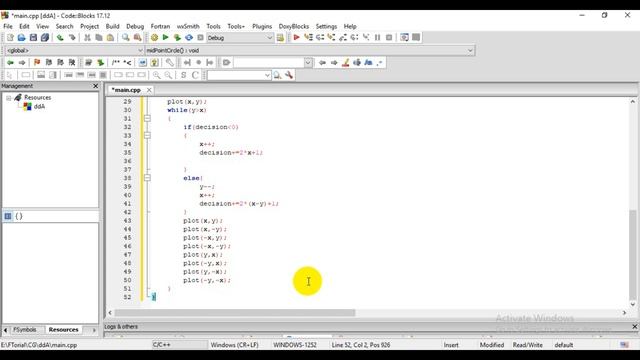Click the Cut scissors icon
The image size is (640, 360).
tap(87, 38)
